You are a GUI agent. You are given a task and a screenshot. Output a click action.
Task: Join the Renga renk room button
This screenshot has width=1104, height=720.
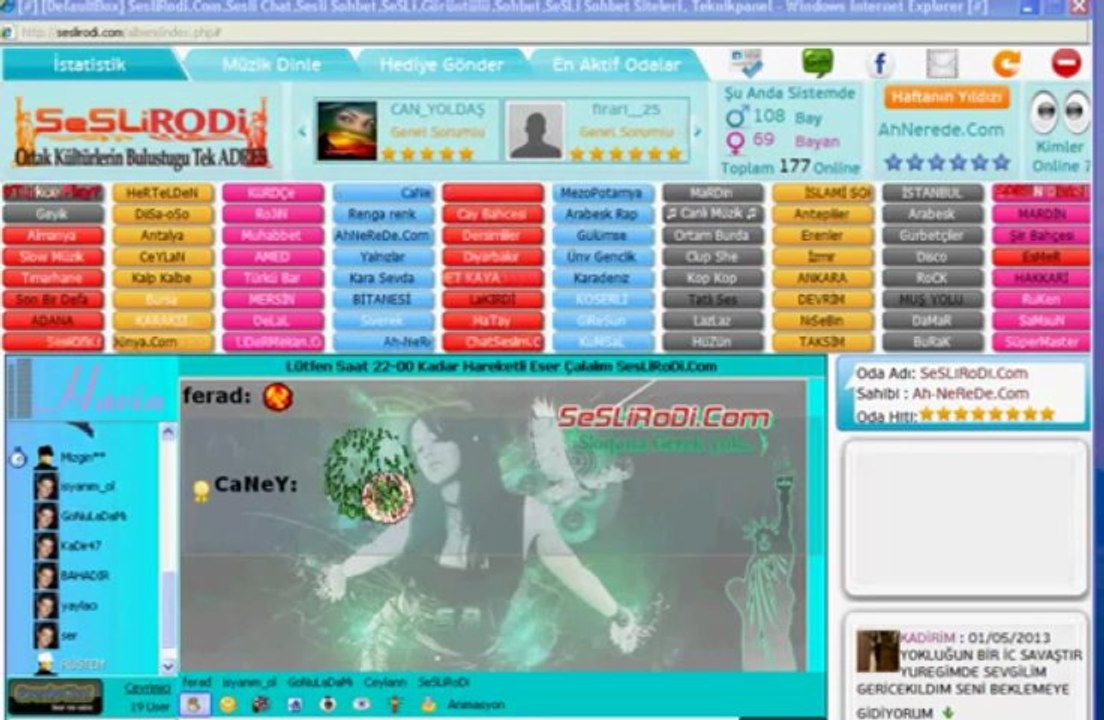pos(383,214)
